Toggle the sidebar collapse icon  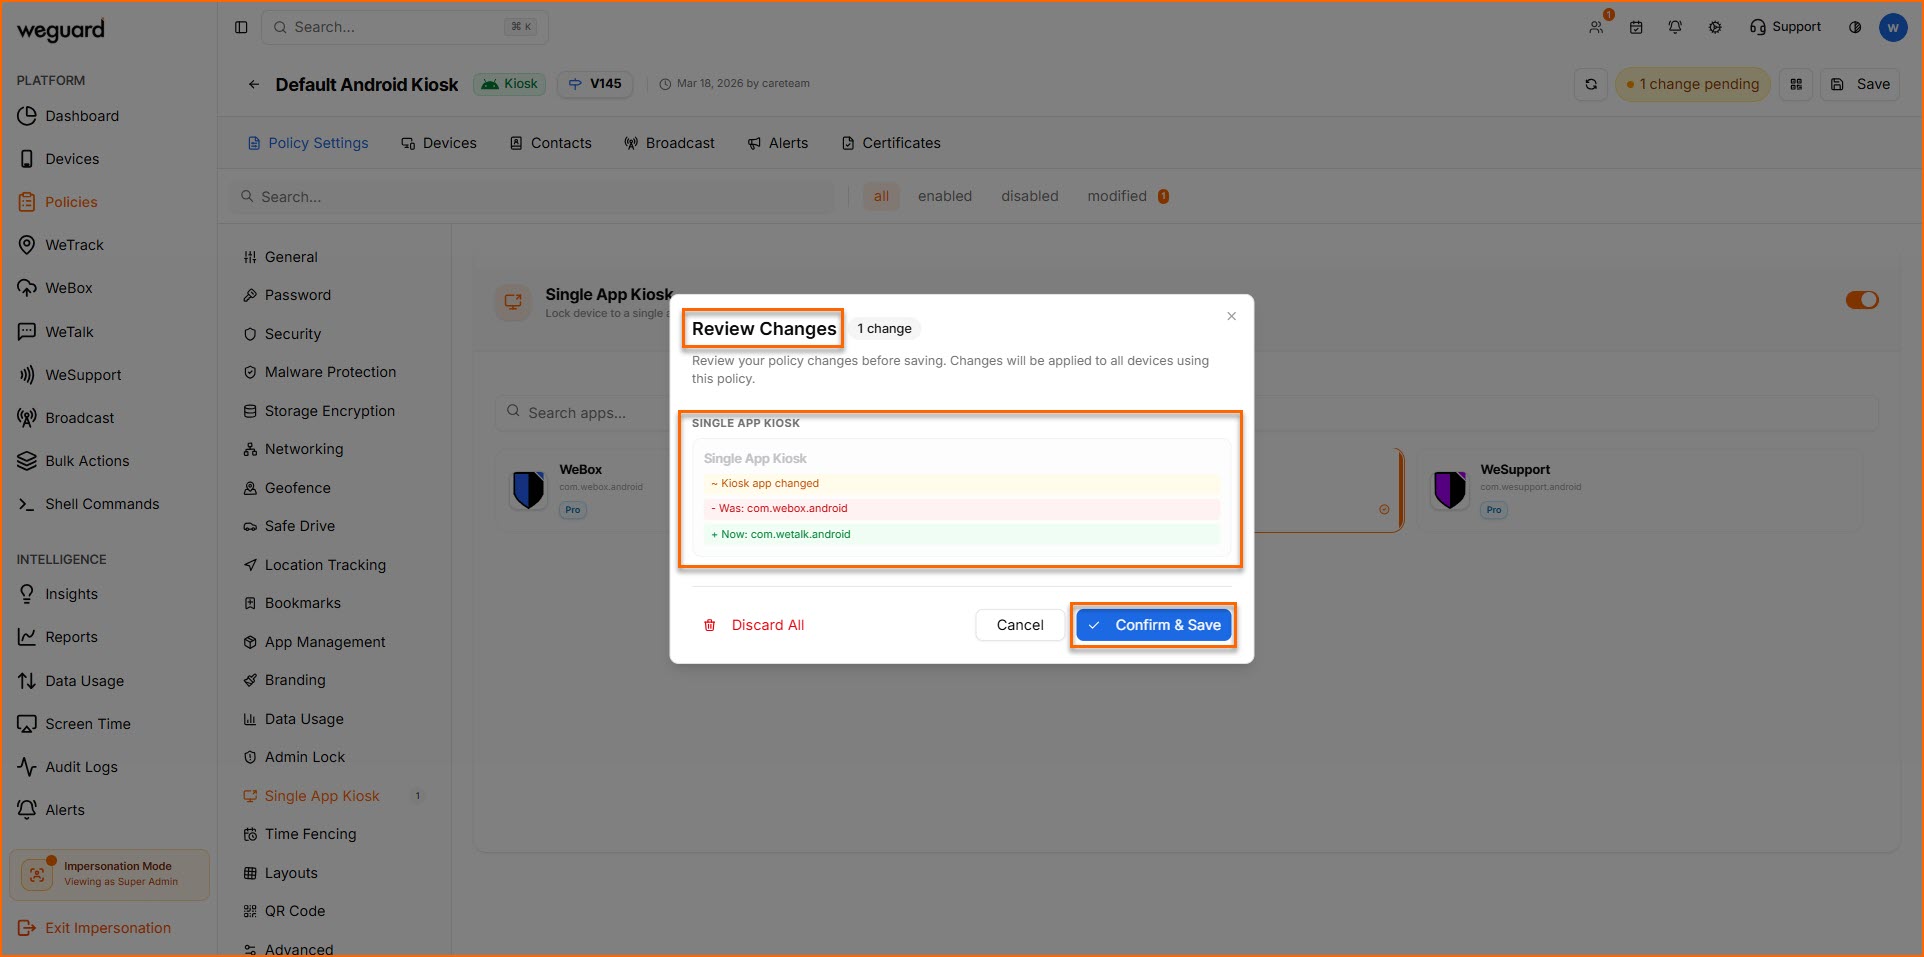pyautogui.click(x=241, y=27)
